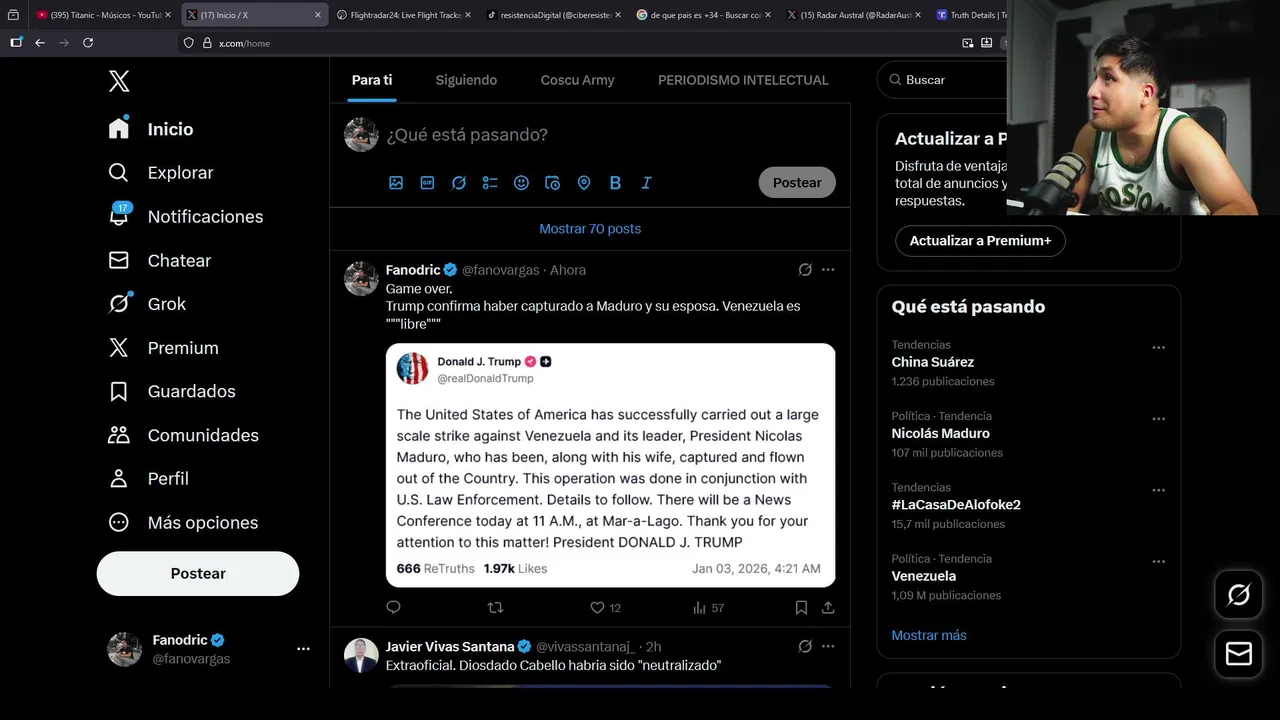Repost Fanodric's post
The image size is (1280, 720).
[495, 607]
